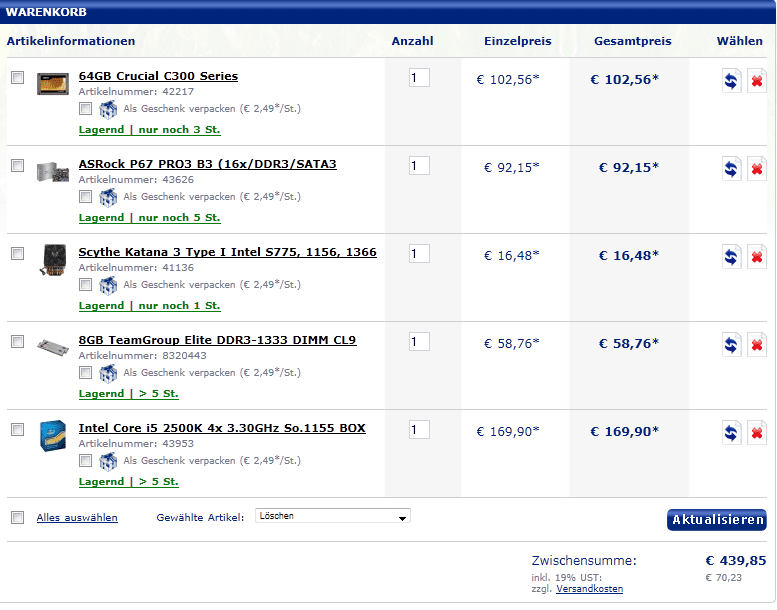Click gift box icon under Scythe Katana
Image resolution: width=777 pixels, height=610 pixels.
point(108,285)
